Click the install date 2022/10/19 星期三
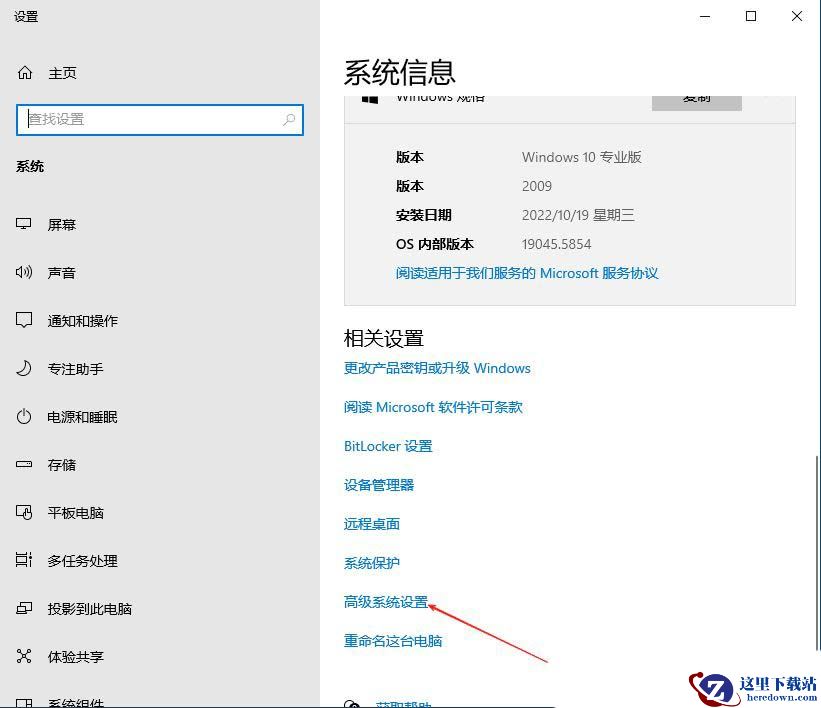 [x=578, y=215]
